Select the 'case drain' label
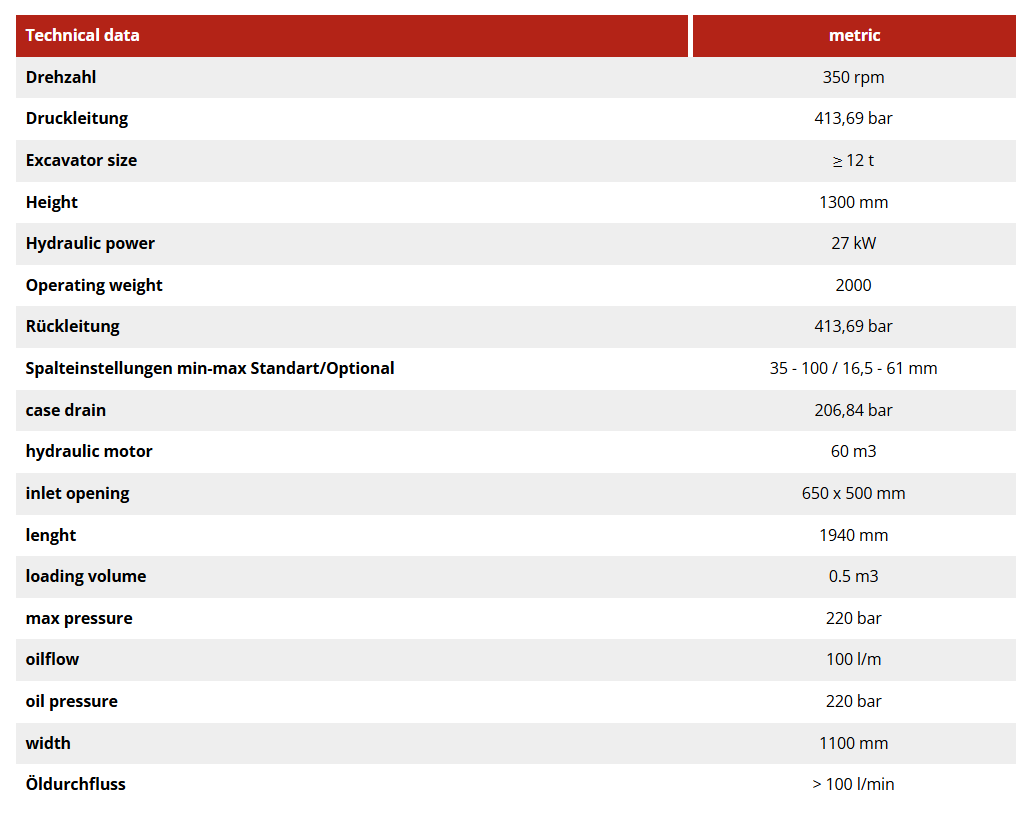The height and width of the screenshot is (825, 1032). [x=66, y=410]
